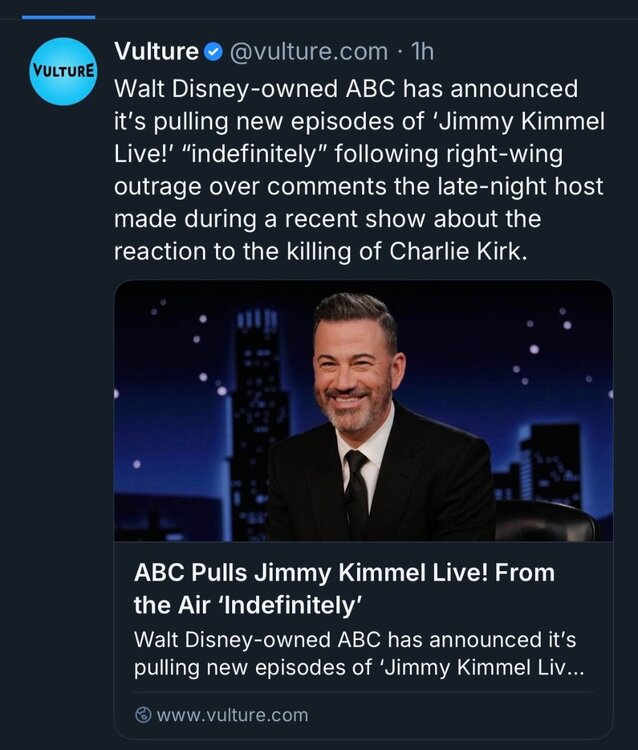638x750 pixels.
Task: Open the post via the 1h timestamp
Action: click(x=423, y=51)
